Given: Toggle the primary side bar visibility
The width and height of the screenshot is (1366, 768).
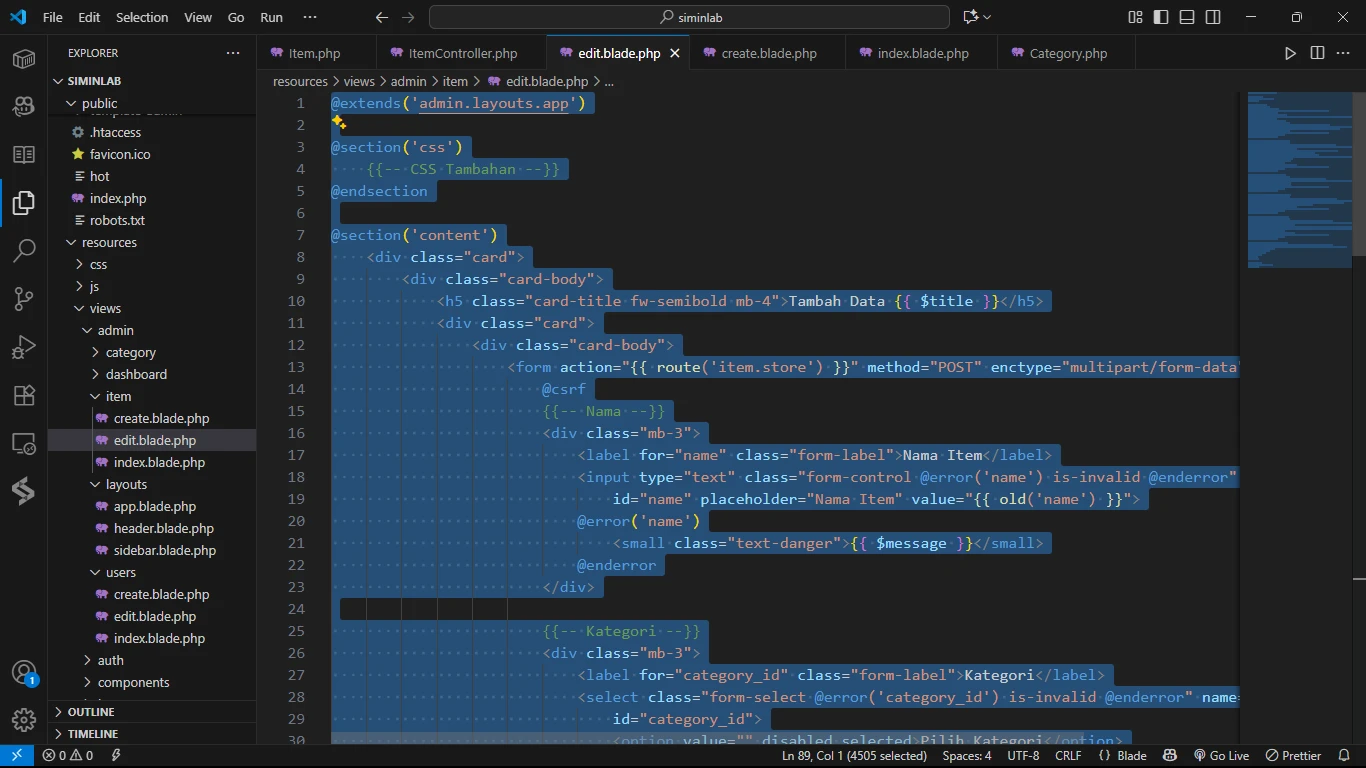Looking at the screenshot, I should [x=1161, y=17].
